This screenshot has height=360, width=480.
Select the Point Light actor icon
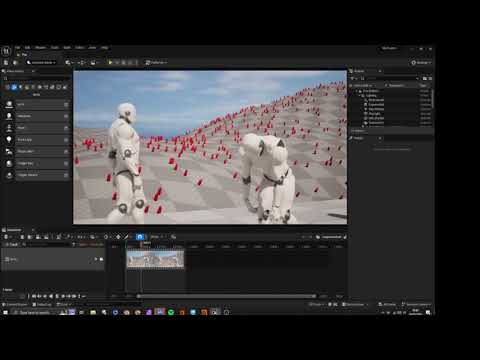coord(9,139)
